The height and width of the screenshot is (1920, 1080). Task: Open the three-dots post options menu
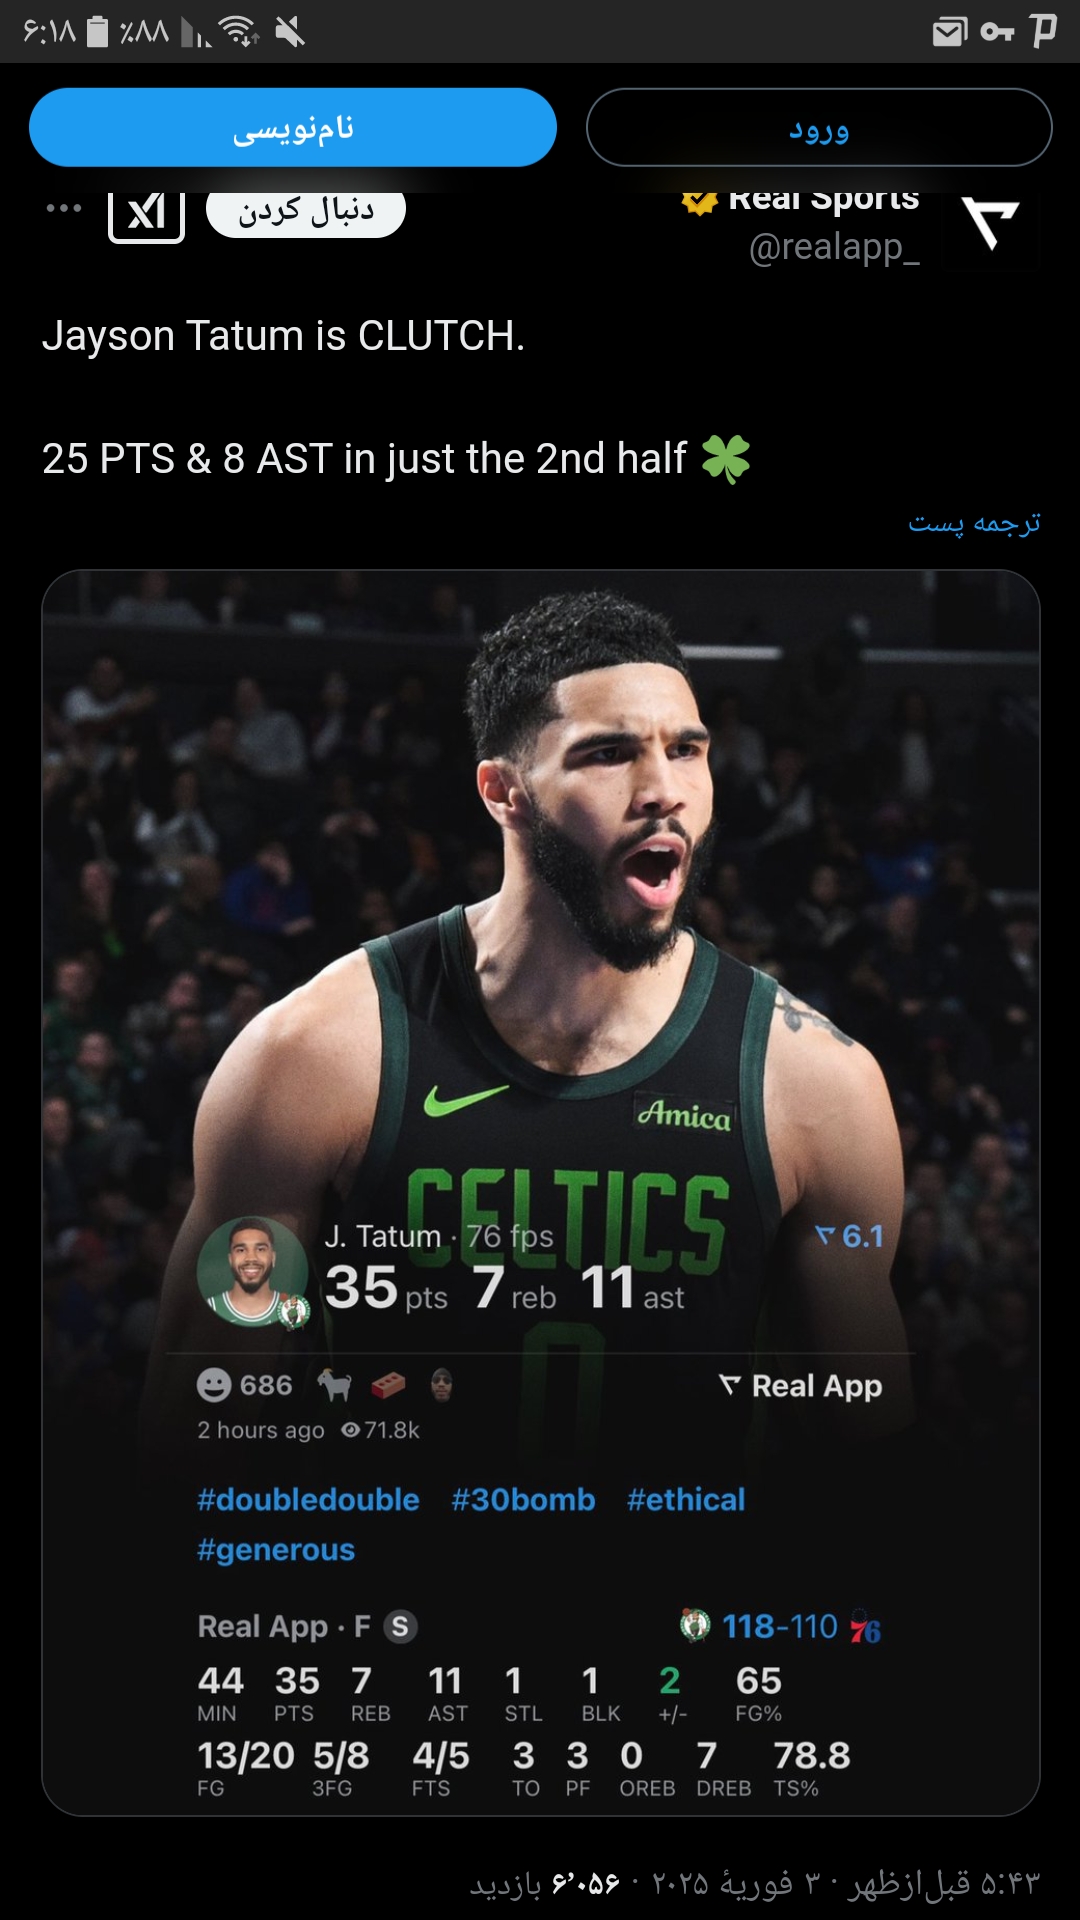(x=64, y=208)
